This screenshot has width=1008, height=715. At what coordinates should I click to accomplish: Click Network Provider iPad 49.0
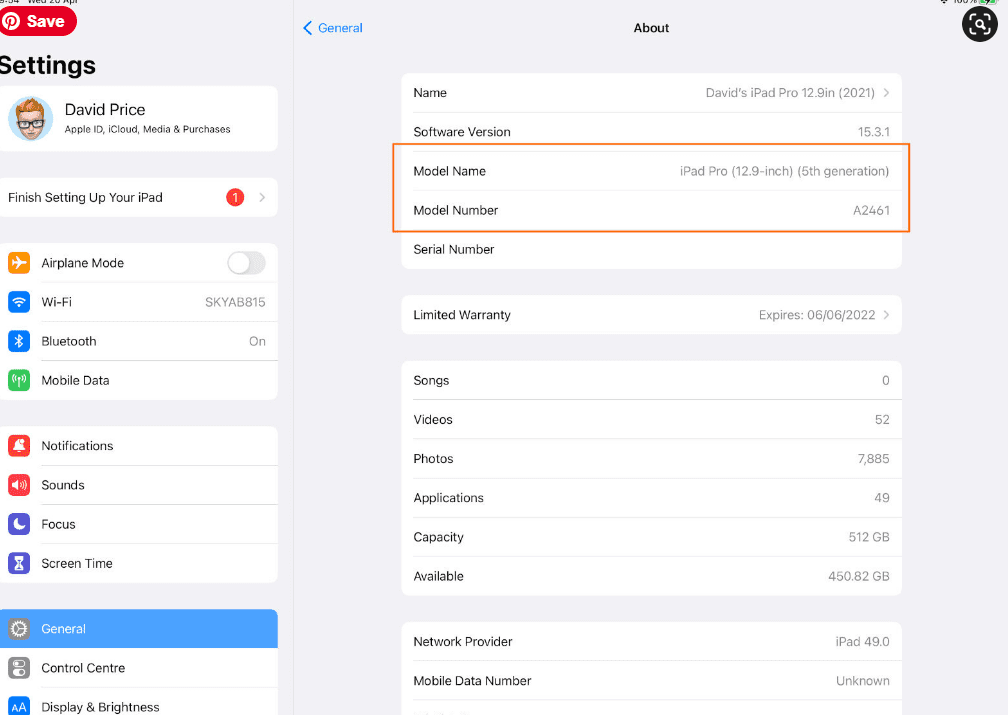coord(862,642)
